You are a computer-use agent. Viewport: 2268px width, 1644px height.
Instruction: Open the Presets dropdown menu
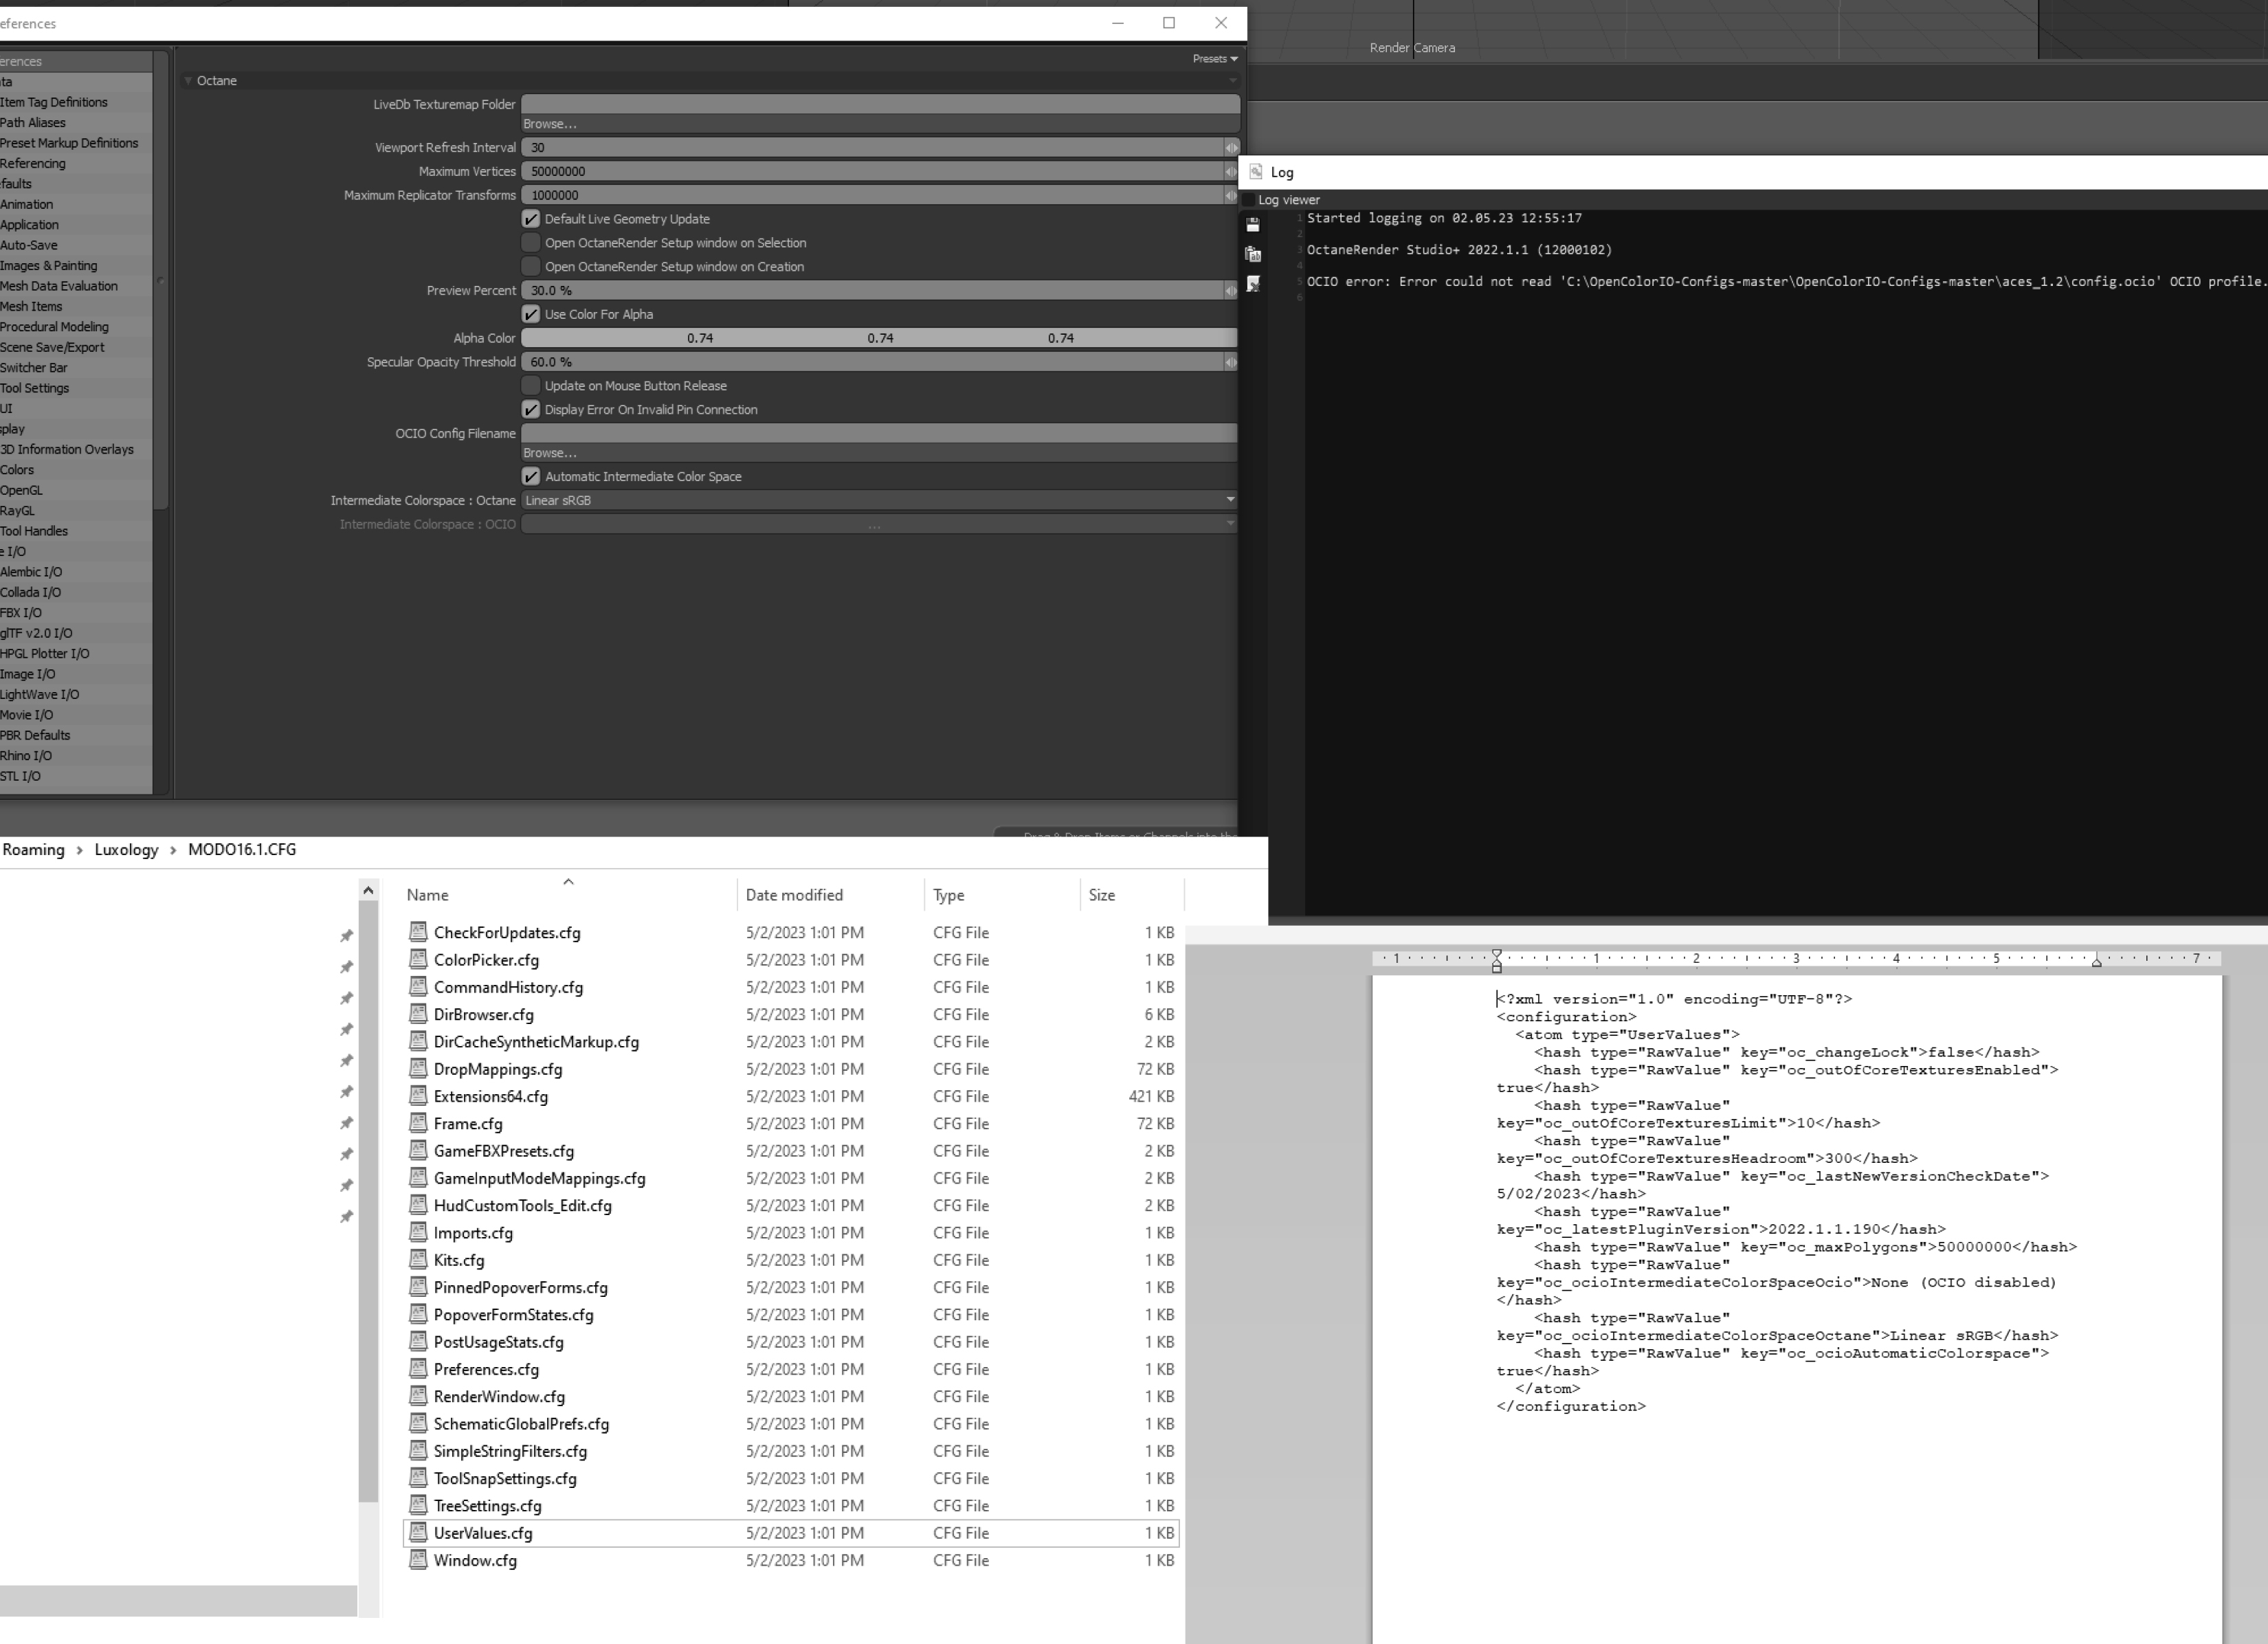[x=1214, y=59]
